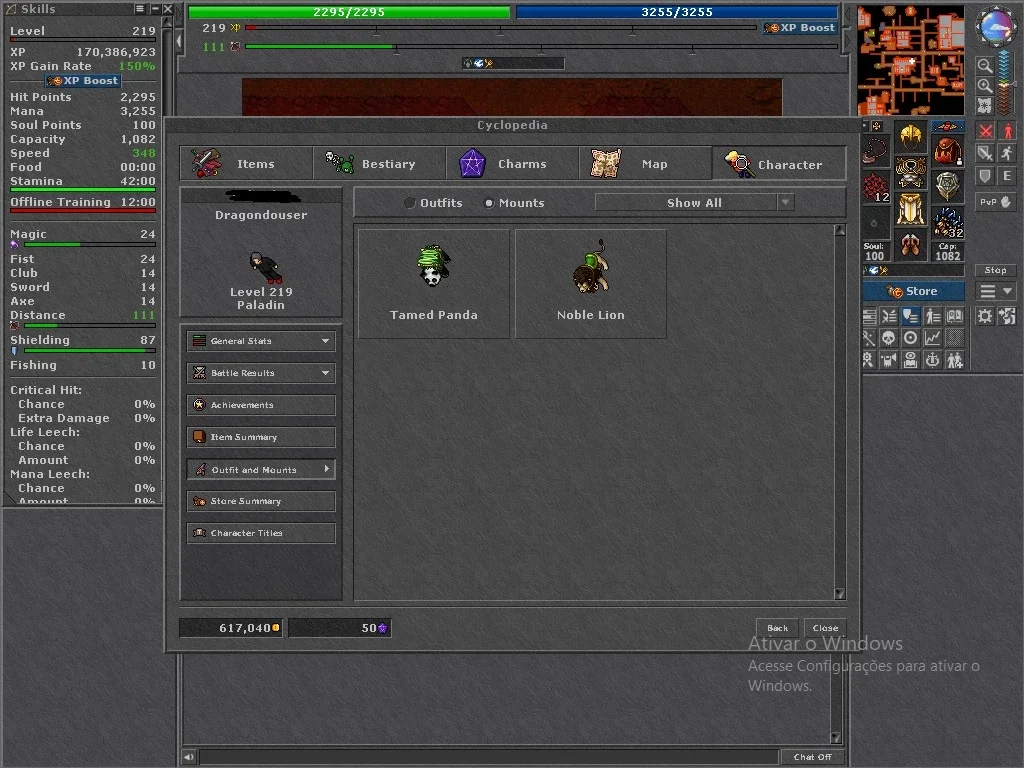
Task: Click the mount list scroll-down arrow
Action: pyautogui.click(x=840, y=594)
